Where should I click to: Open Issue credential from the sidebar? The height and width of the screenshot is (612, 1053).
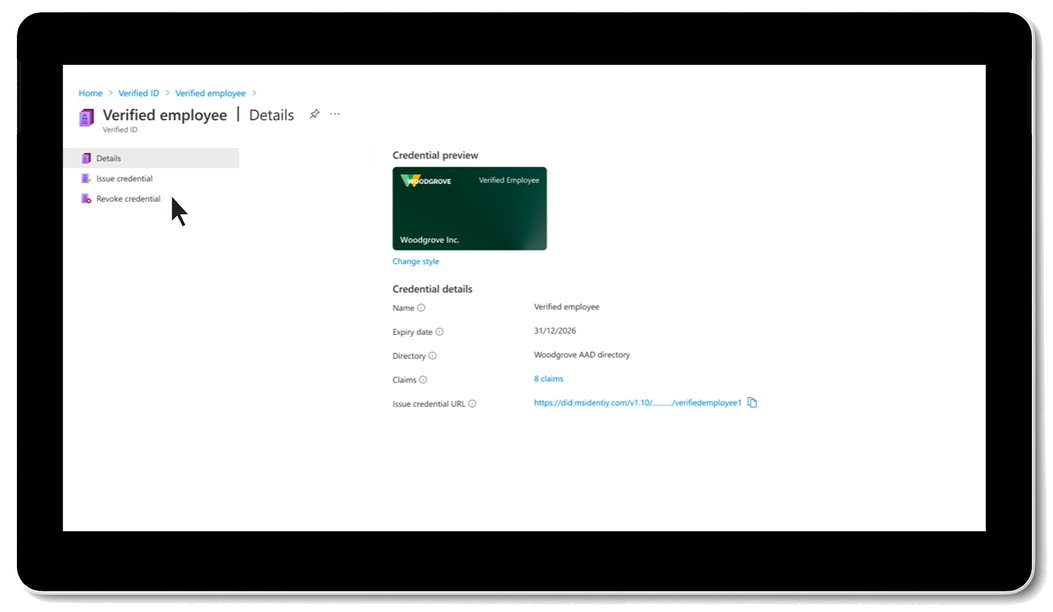click(124, 179)
